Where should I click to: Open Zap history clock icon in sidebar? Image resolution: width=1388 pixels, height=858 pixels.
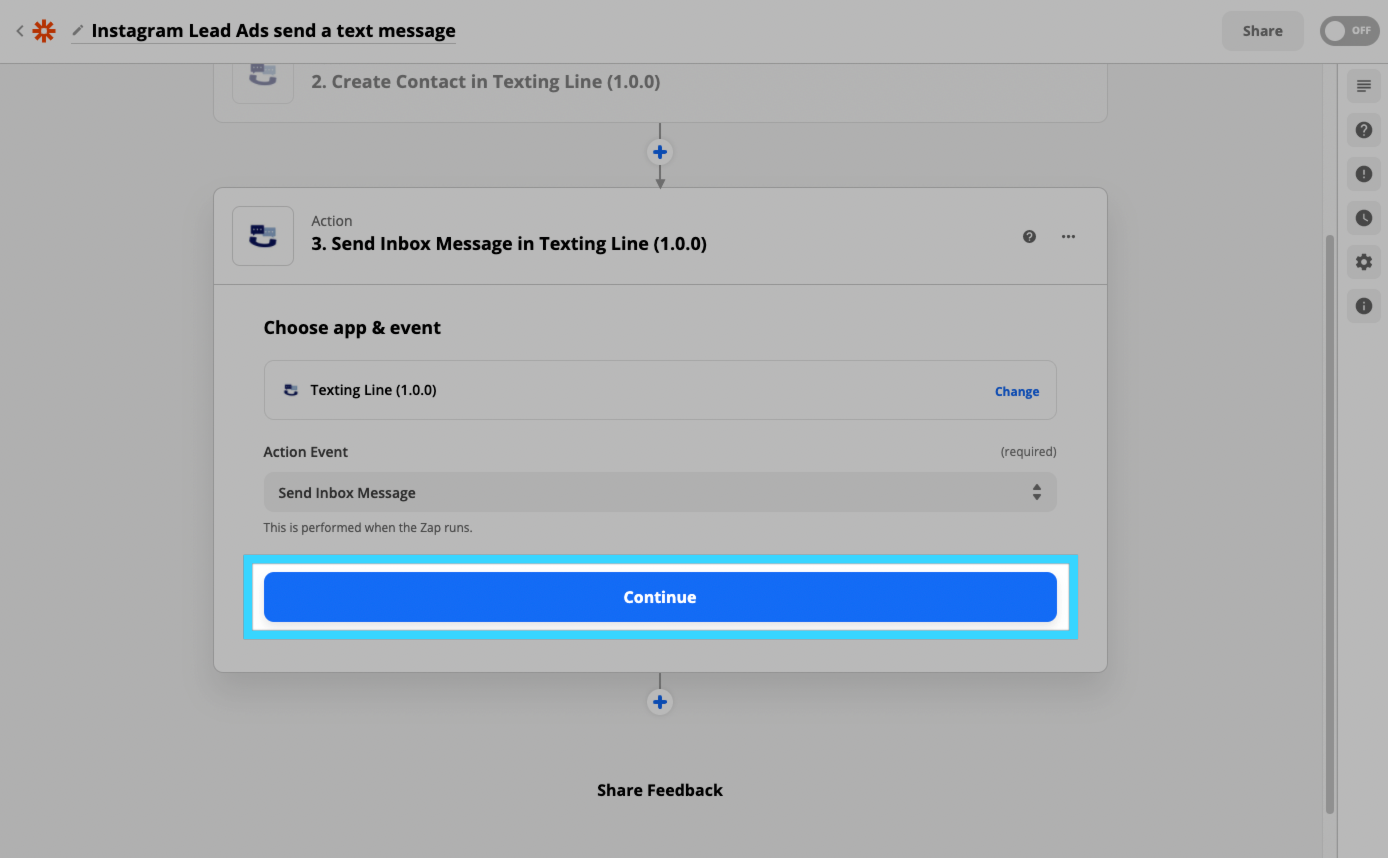pos(1364,218)
